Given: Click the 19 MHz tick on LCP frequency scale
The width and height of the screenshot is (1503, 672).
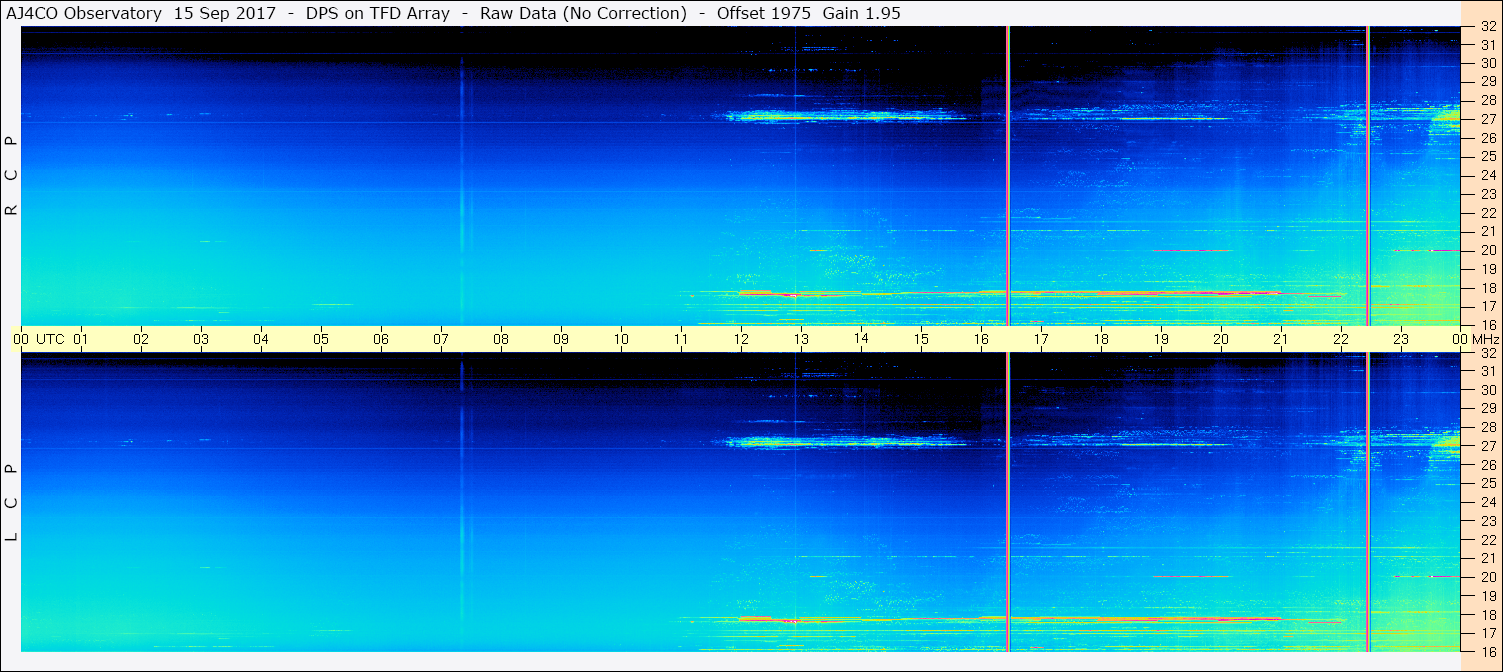Looking at the screenshot, I should 1487,596.
